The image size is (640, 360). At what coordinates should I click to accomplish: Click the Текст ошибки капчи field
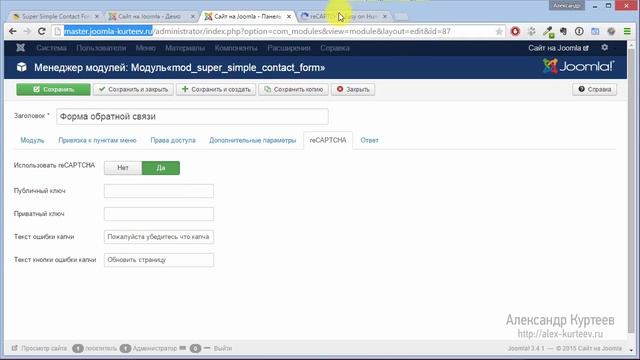(x=159, y=237)
